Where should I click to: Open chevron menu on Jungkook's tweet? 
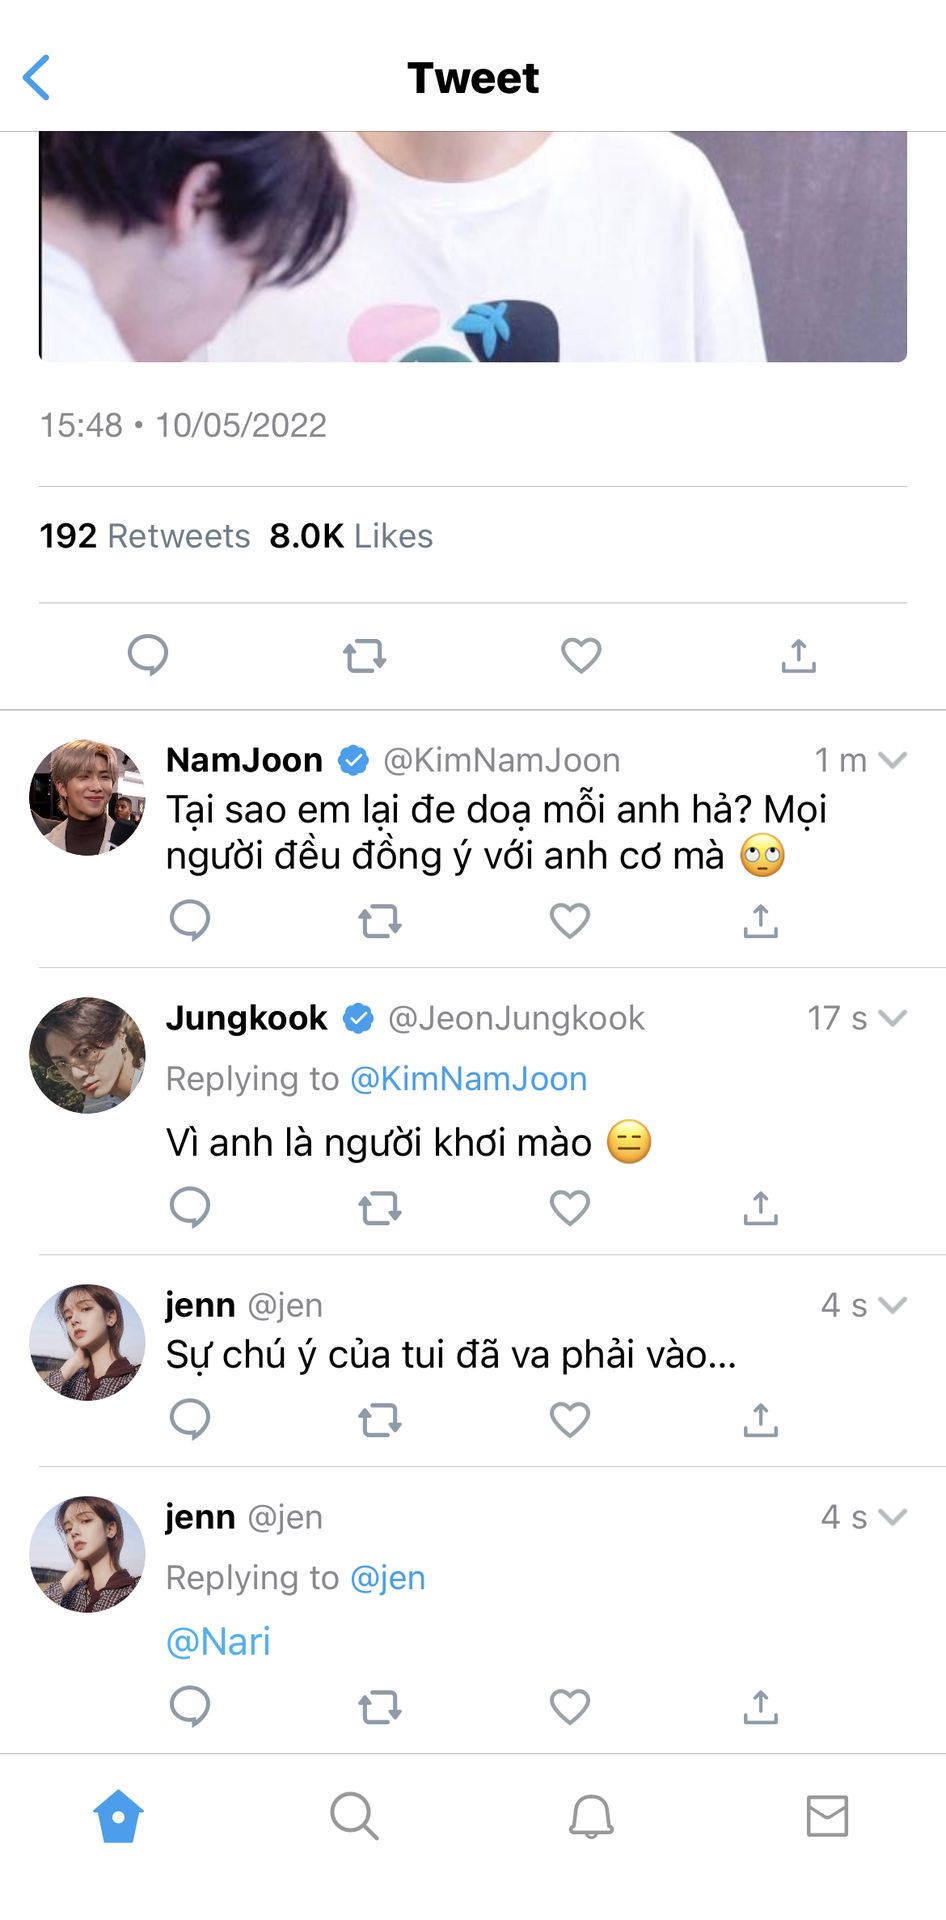[x=892, y=1018]
